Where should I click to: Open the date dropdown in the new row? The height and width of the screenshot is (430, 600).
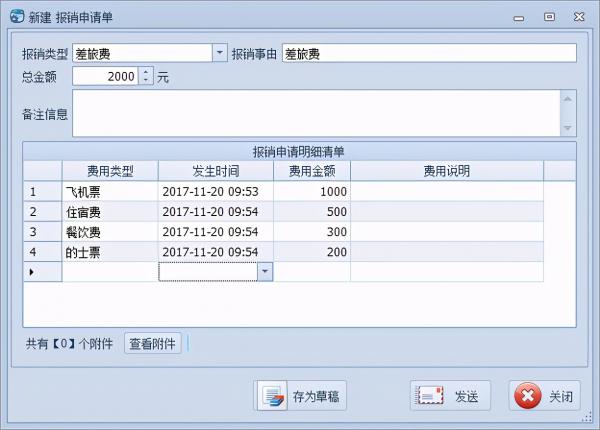[x=265, y=272]
